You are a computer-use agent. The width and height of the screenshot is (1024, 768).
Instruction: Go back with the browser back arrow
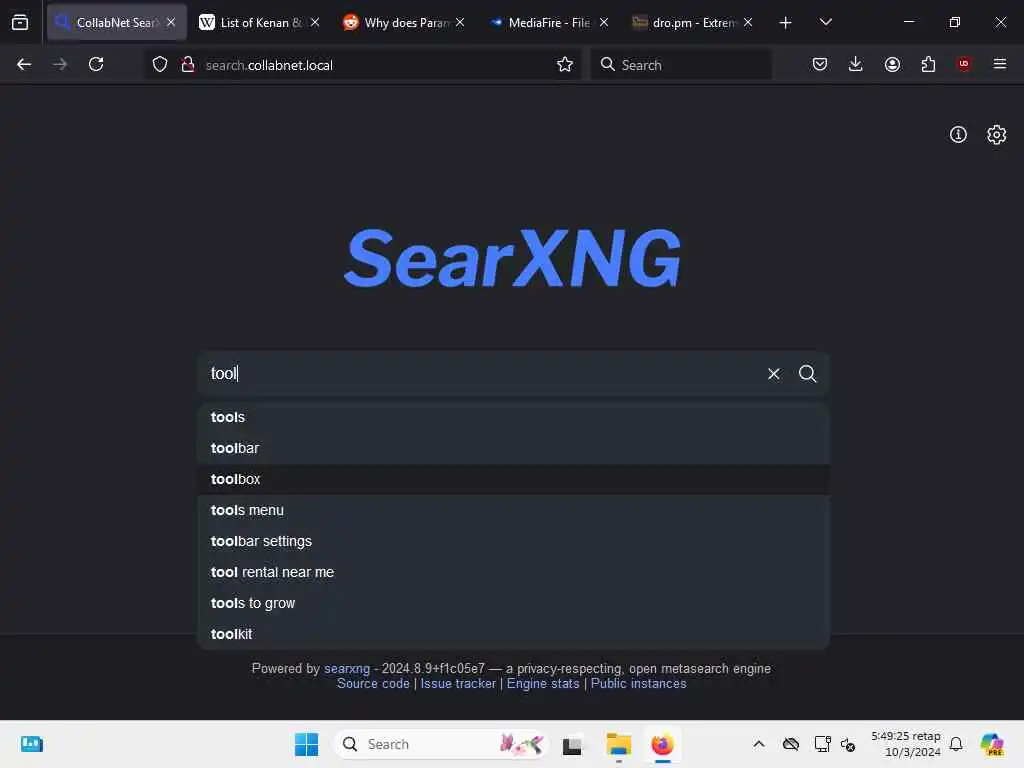pyautogui.click(x=24, y=64)
